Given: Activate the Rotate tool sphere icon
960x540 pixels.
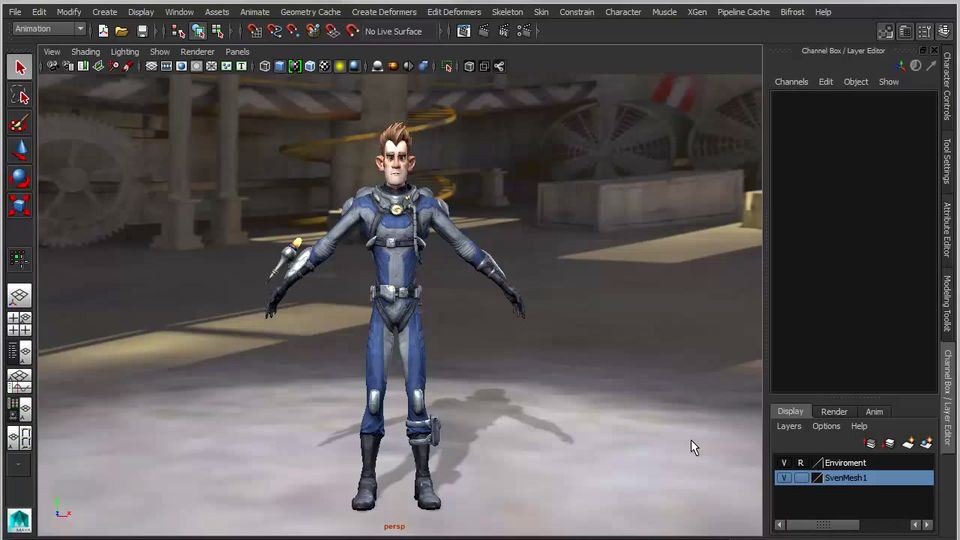Looking at the screenshot, I should 20,178.
